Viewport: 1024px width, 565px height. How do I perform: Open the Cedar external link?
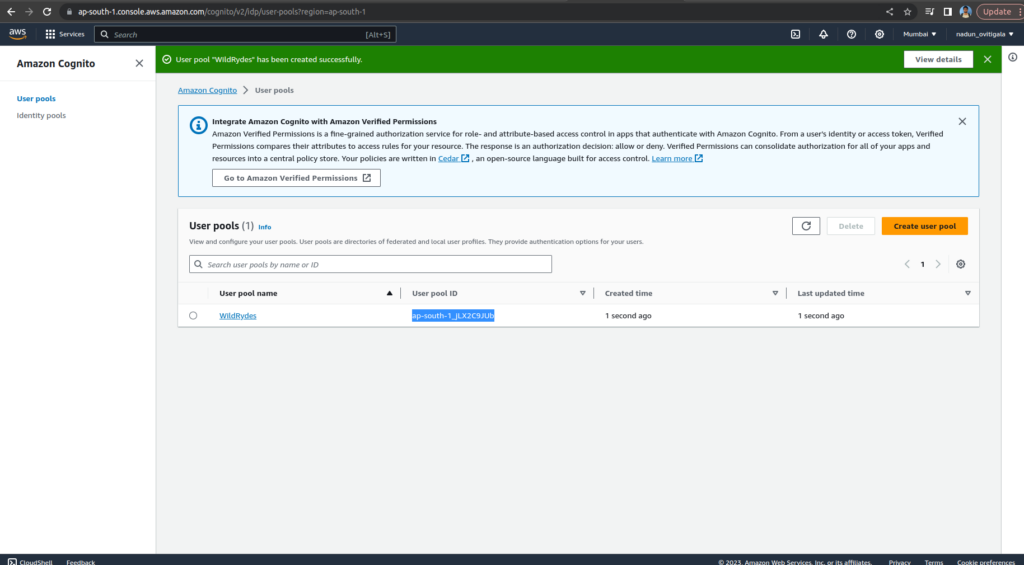tap(453, 159)
